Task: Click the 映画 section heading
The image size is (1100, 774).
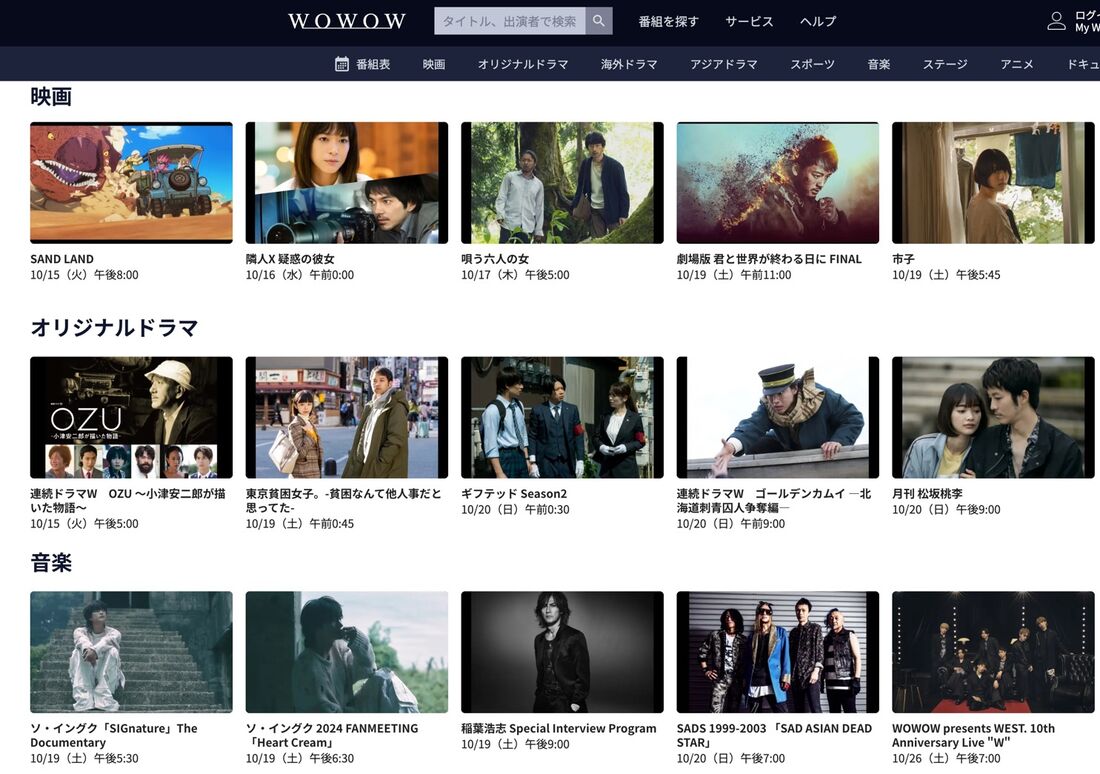Action: coord(51,96)
